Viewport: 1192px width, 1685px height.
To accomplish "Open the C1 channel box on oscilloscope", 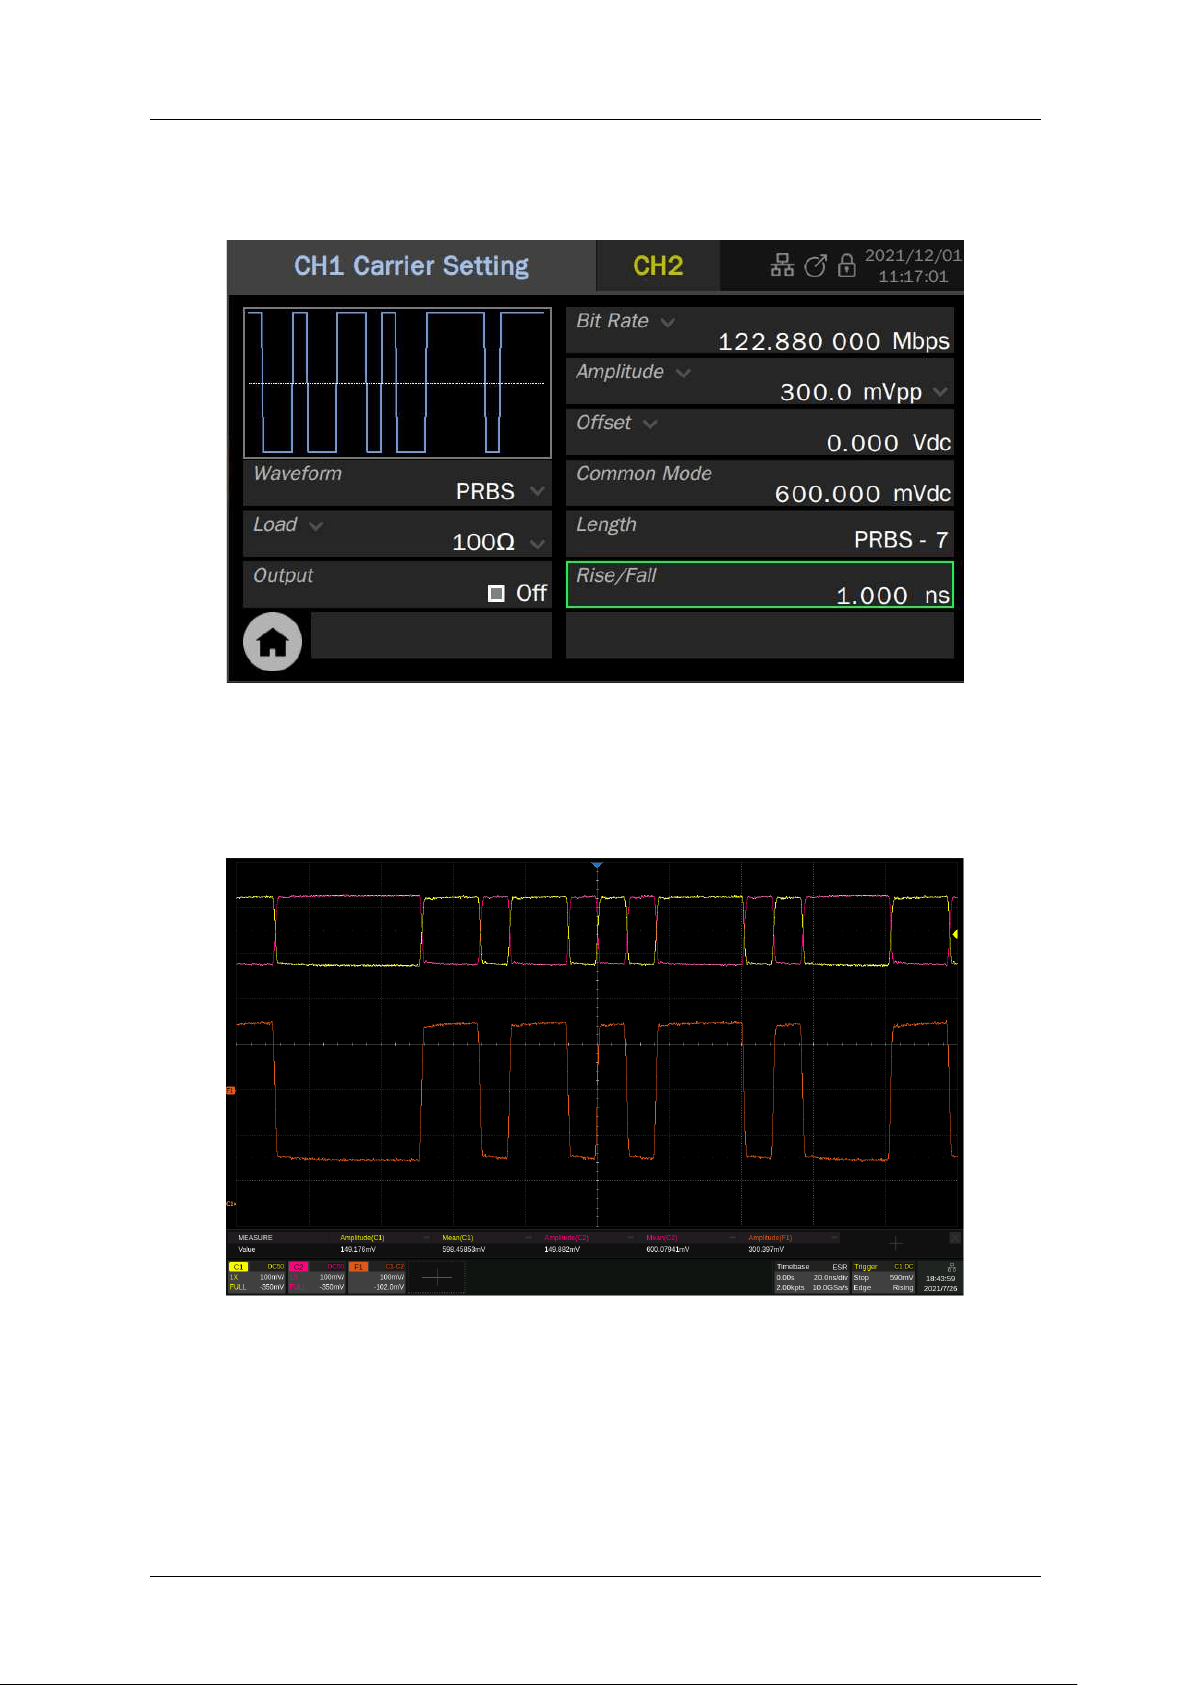I will (x=257, y=1278).
